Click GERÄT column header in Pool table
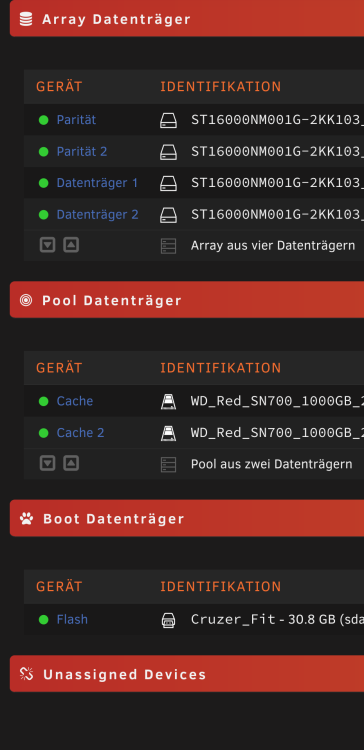This screenshot has height=750, width=364. 59,368
